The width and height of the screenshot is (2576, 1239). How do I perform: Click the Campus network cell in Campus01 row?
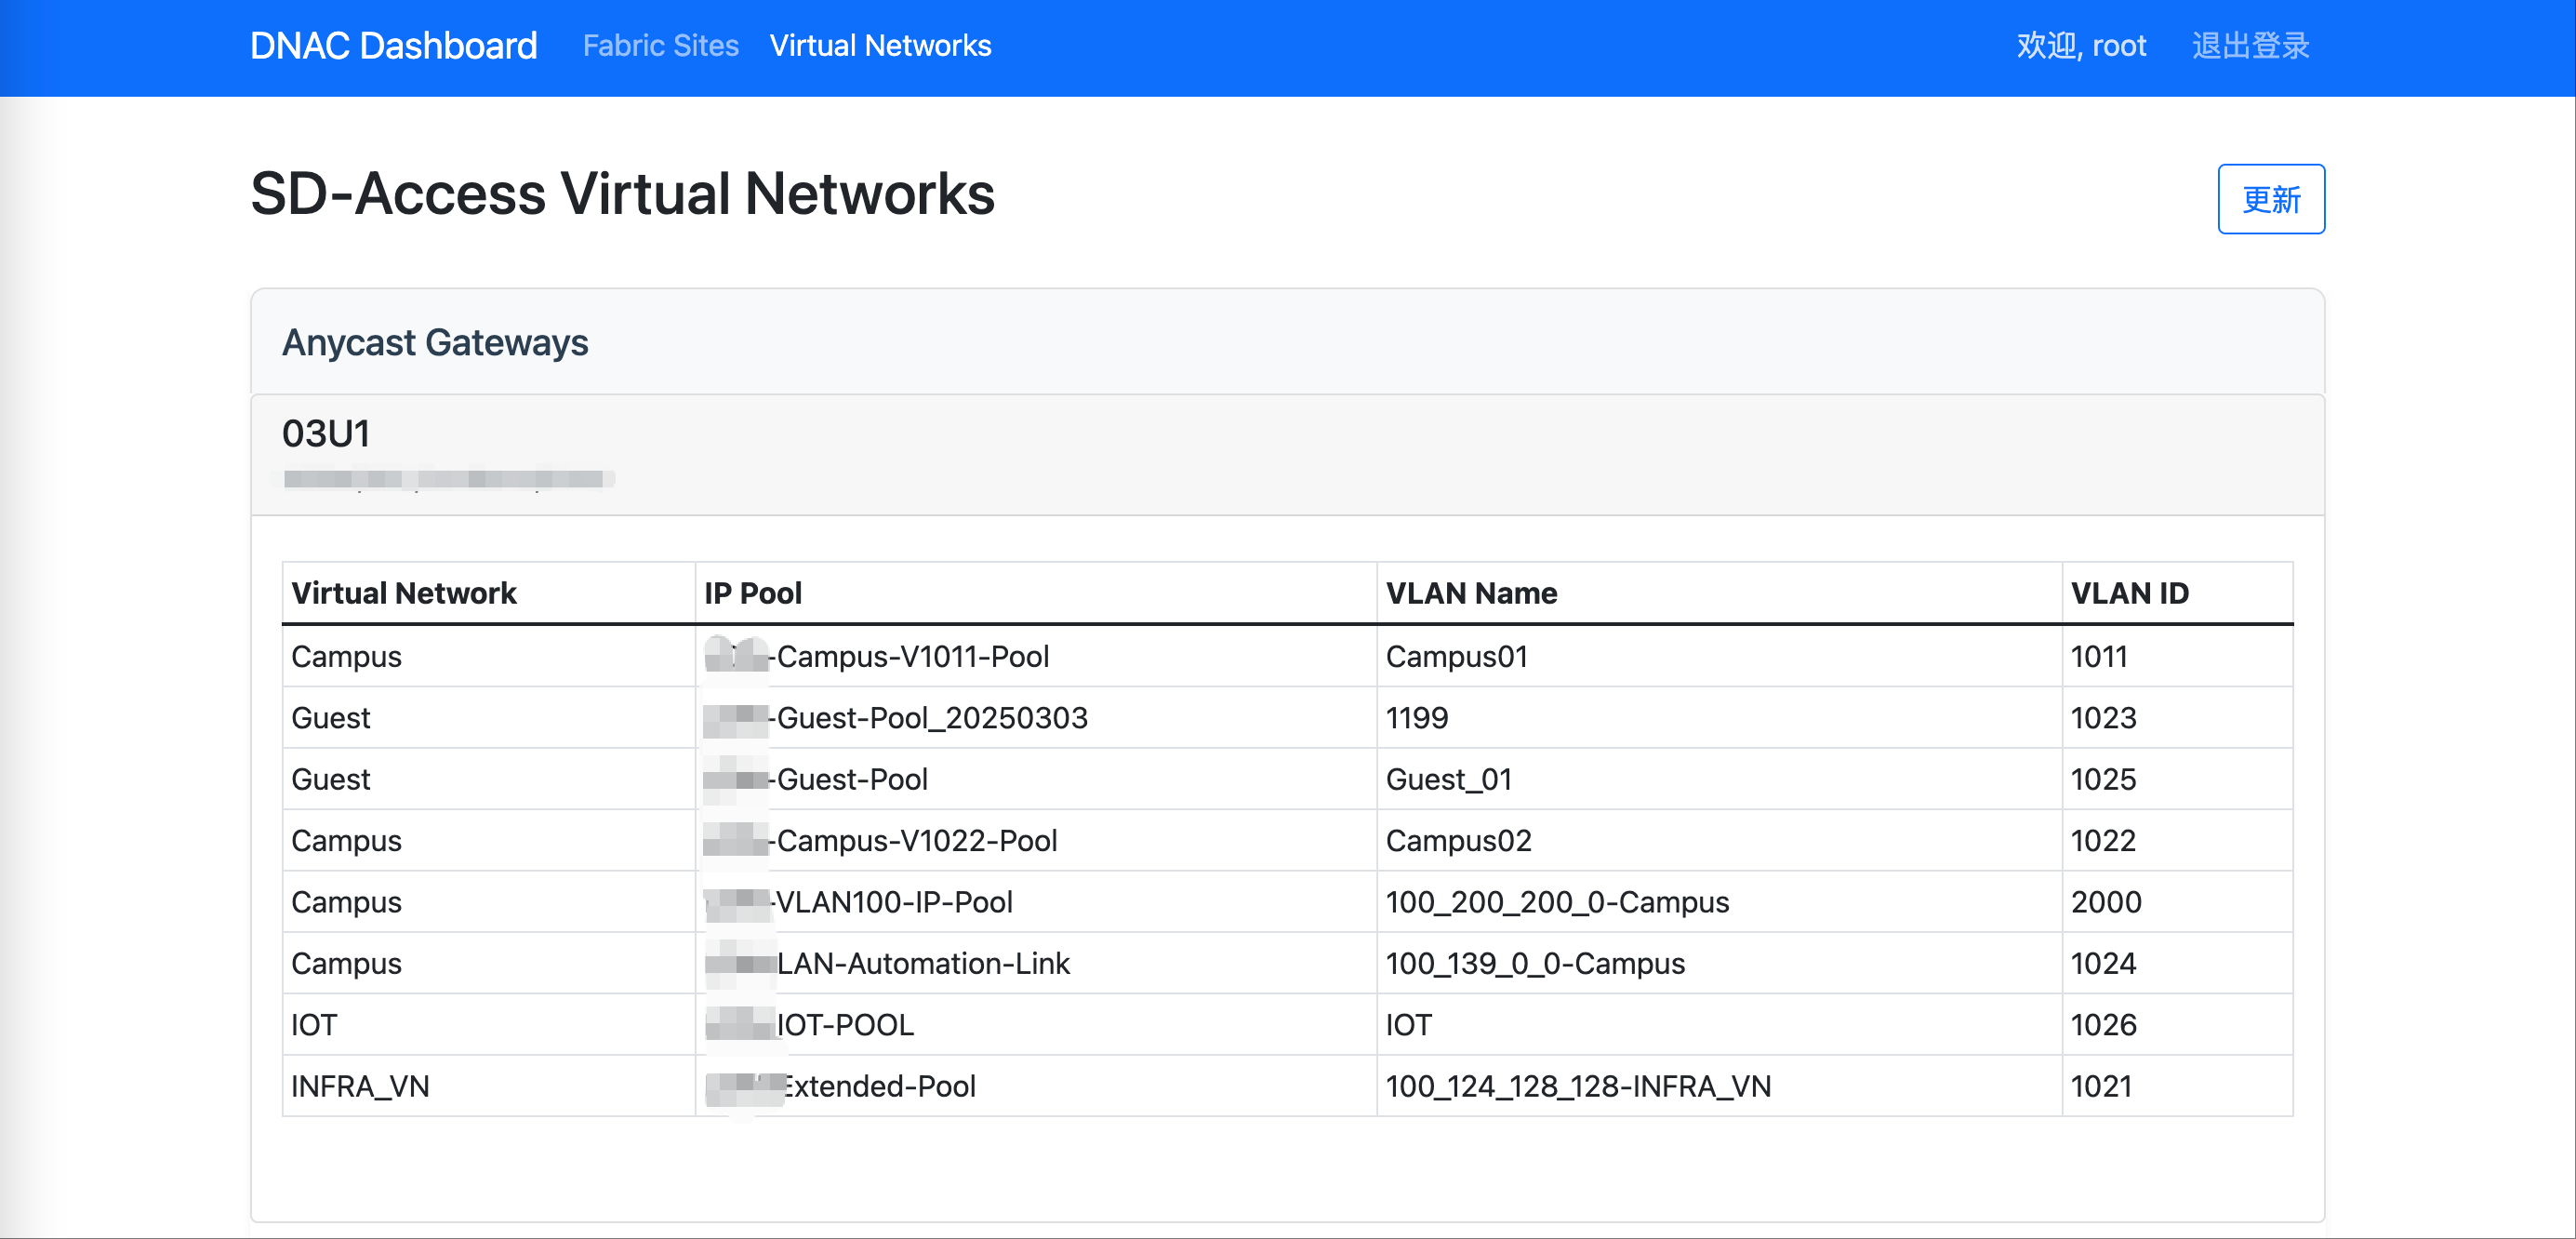click(x=489, y=657)
